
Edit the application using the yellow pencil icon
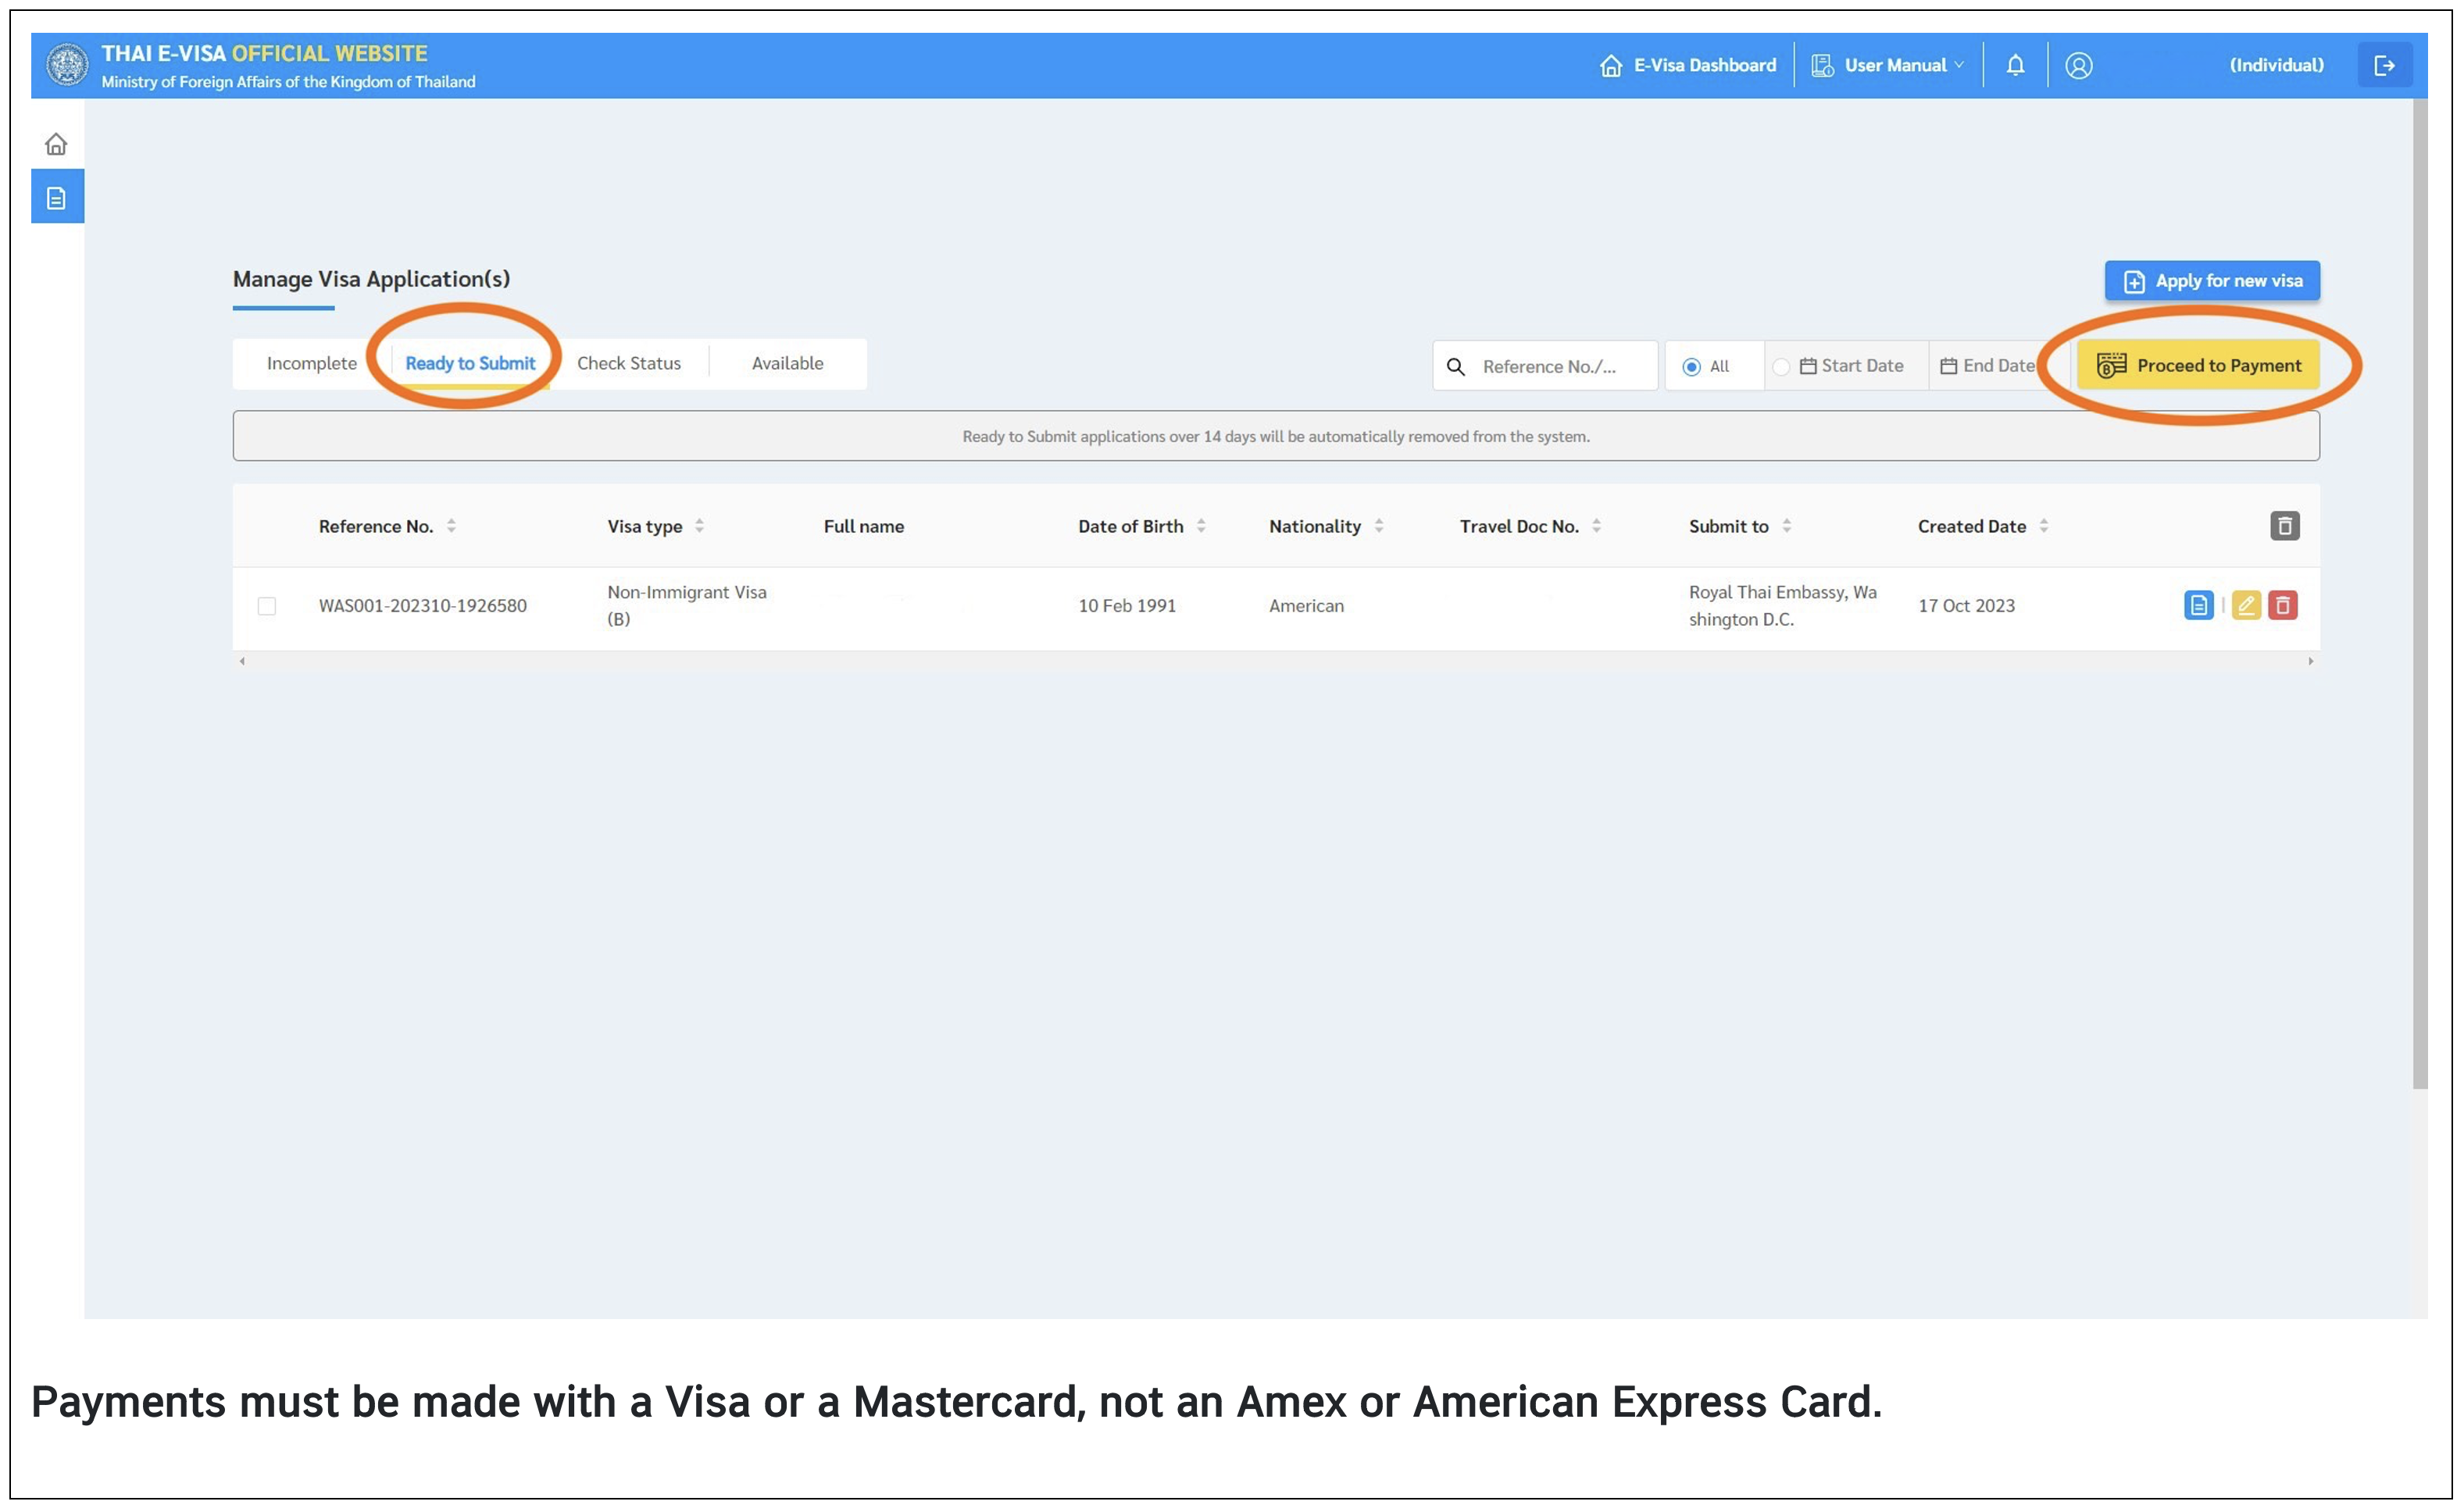2247,605
